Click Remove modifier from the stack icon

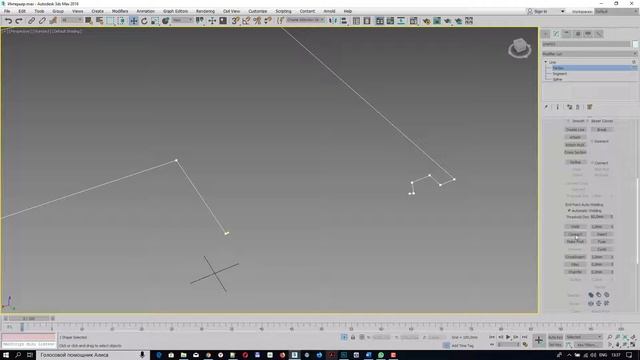(x=578, y=107)
